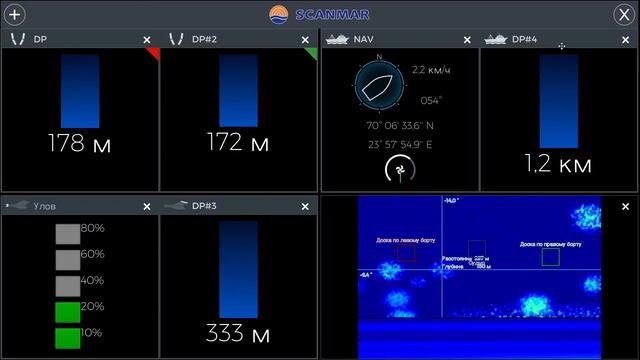Select the DP#4 panel title

[x=524, y=39]
